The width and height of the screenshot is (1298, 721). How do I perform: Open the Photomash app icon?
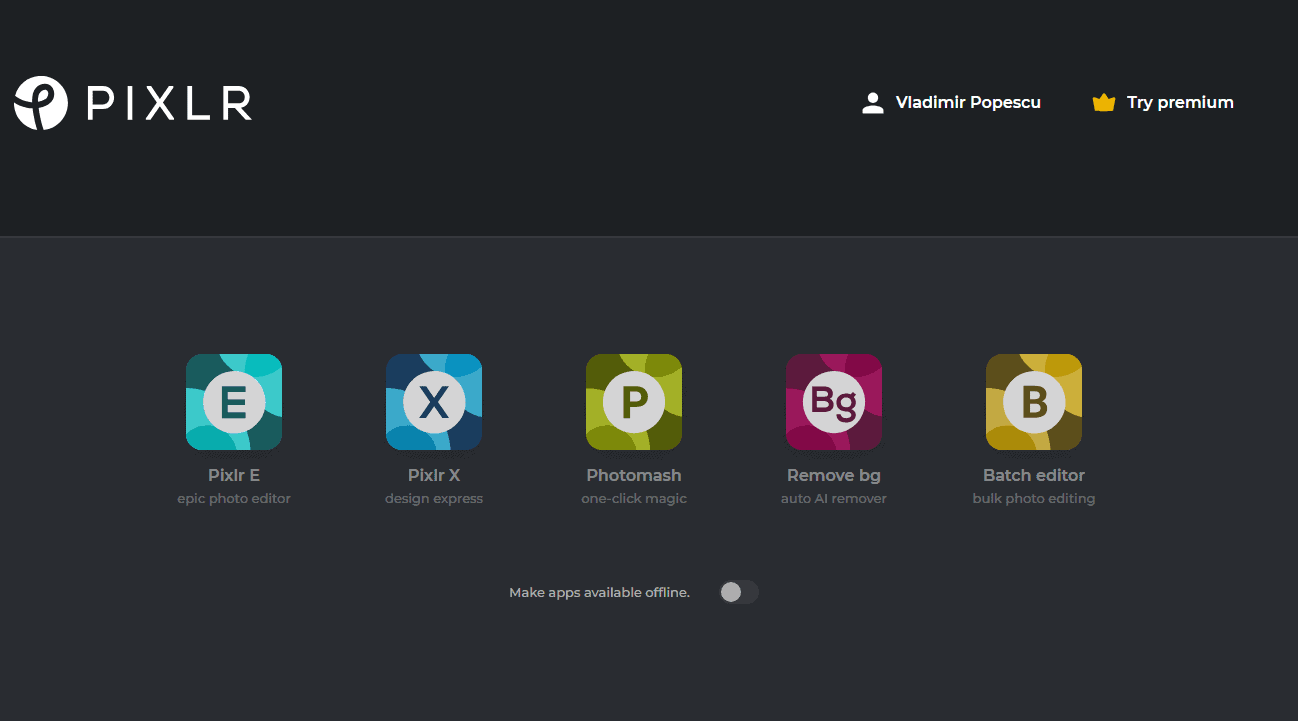[x=634, y=402]
